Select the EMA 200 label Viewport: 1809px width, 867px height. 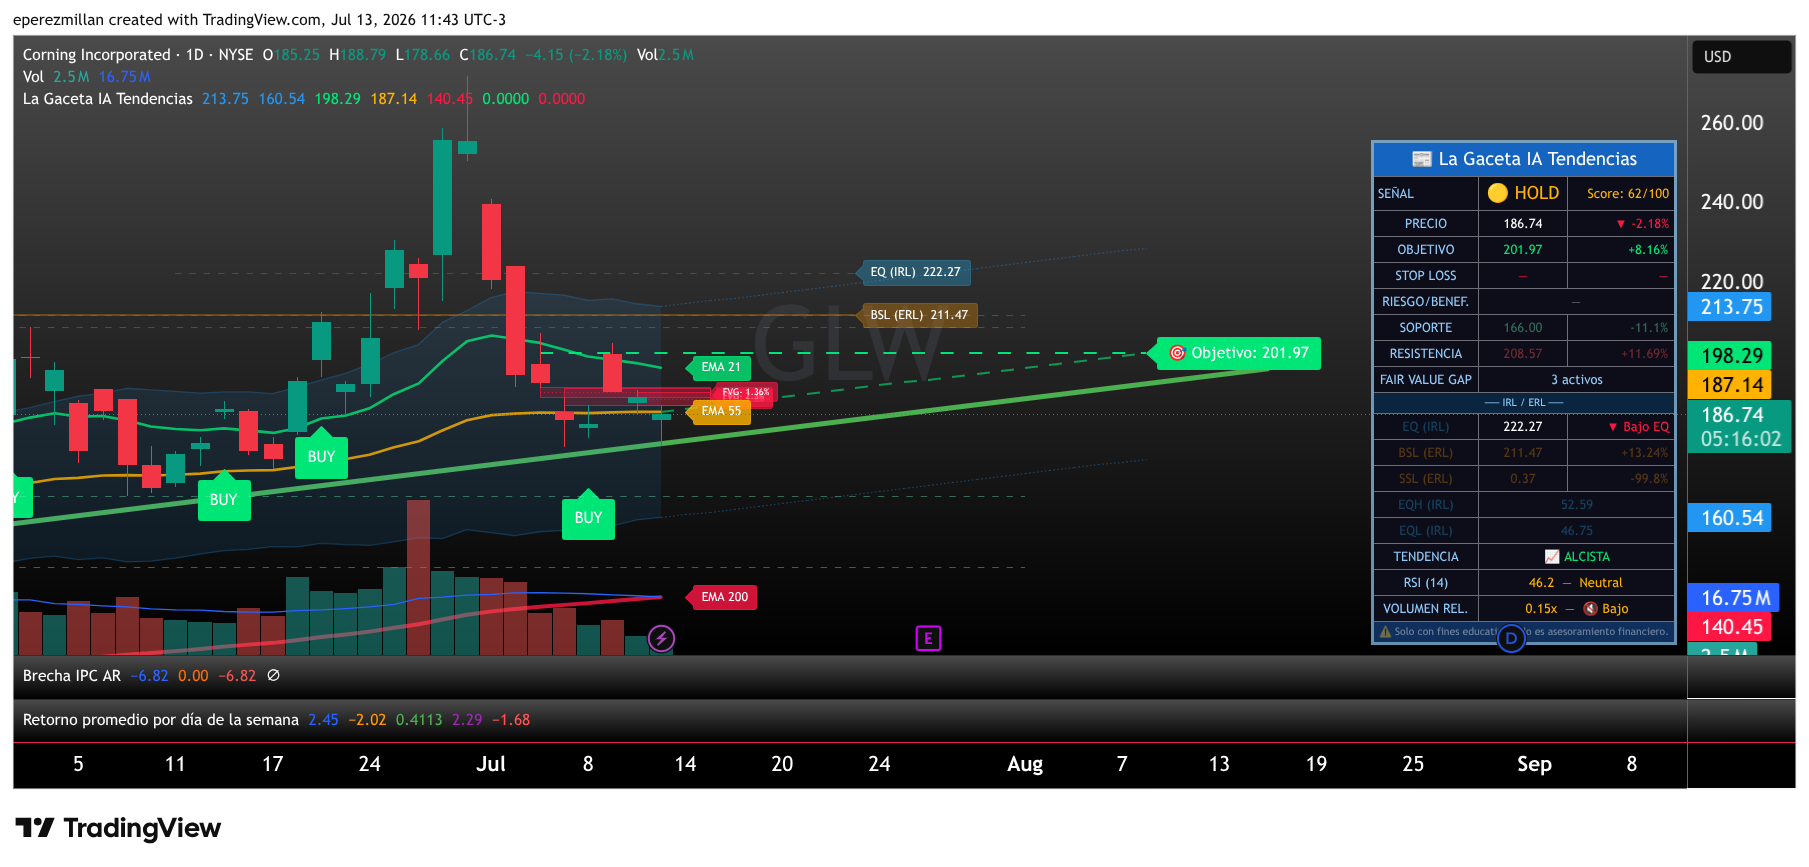click(x=723, y=597)
